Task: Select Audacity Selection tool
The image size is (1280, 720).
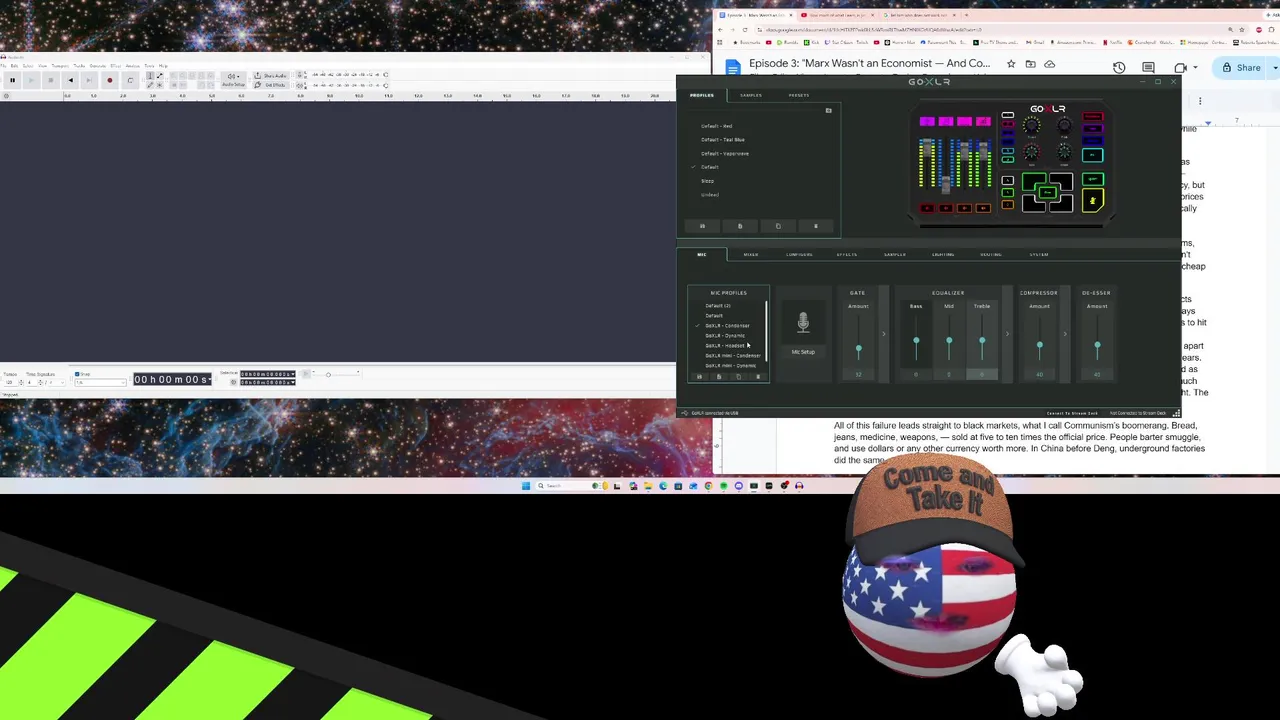Action: click(x=150, y=76)
